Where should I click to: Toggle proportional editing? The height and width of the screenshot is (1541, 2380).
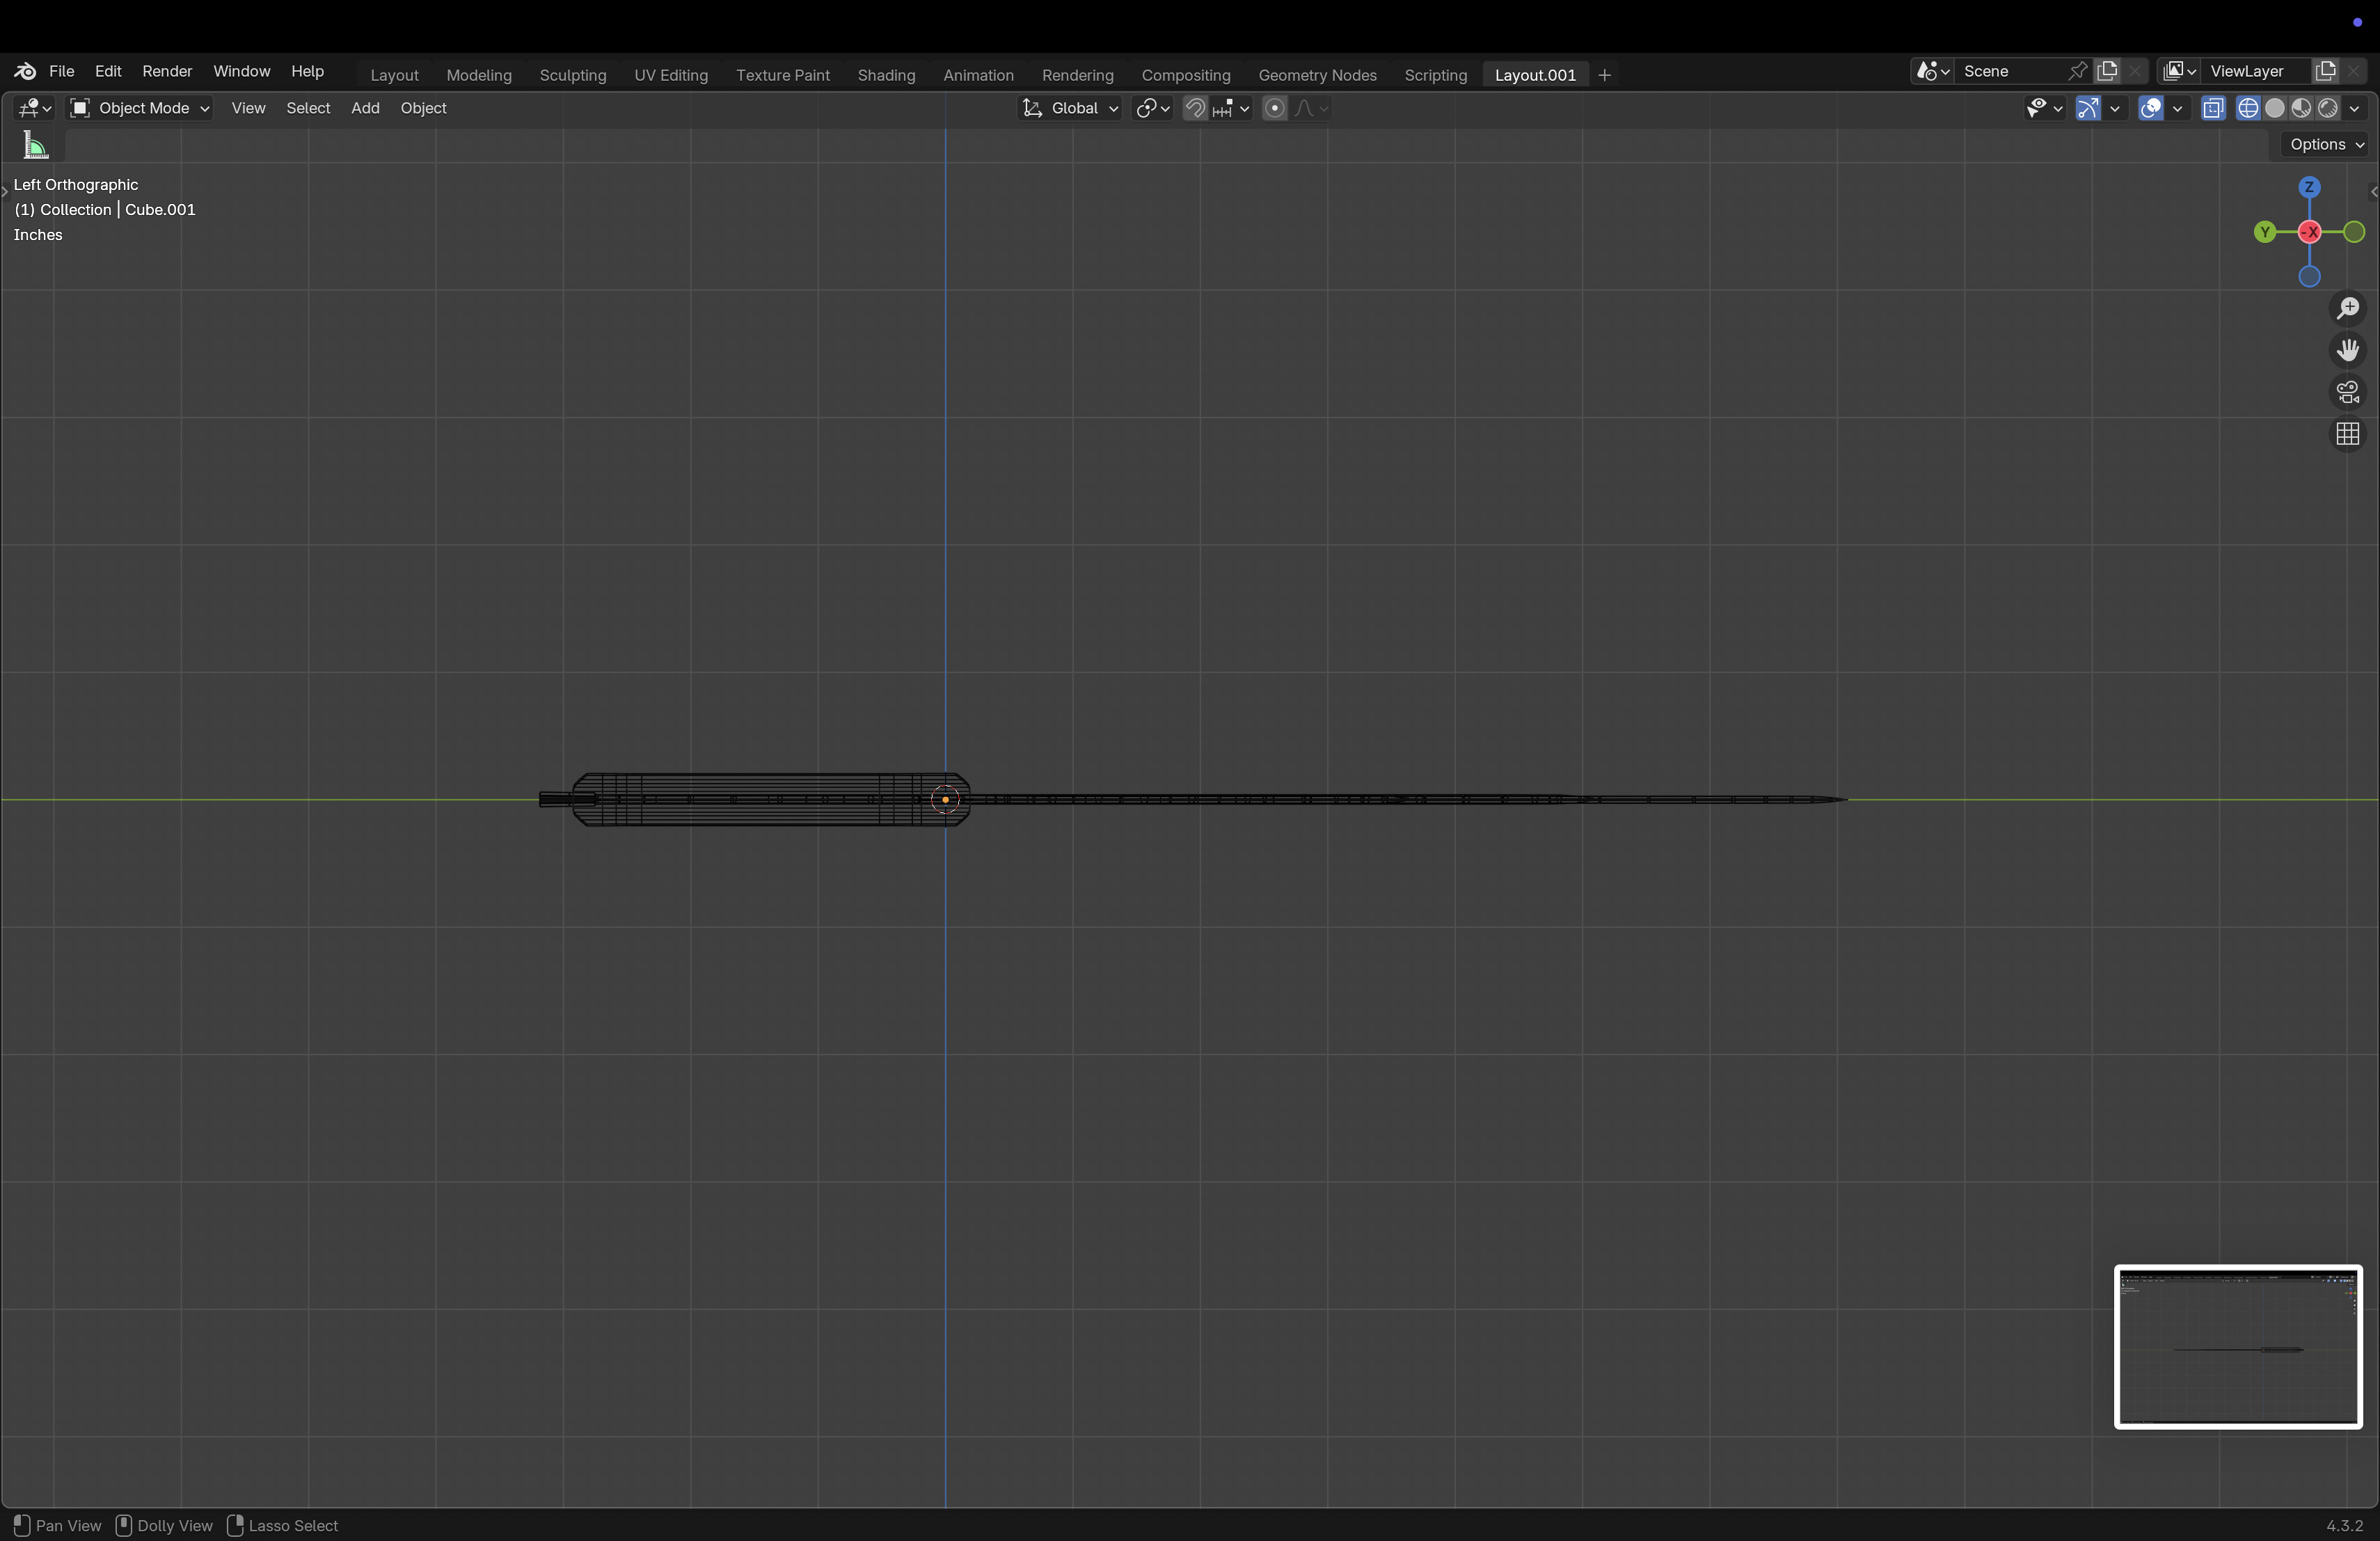pyautogui.click(x=1274, y=108)
